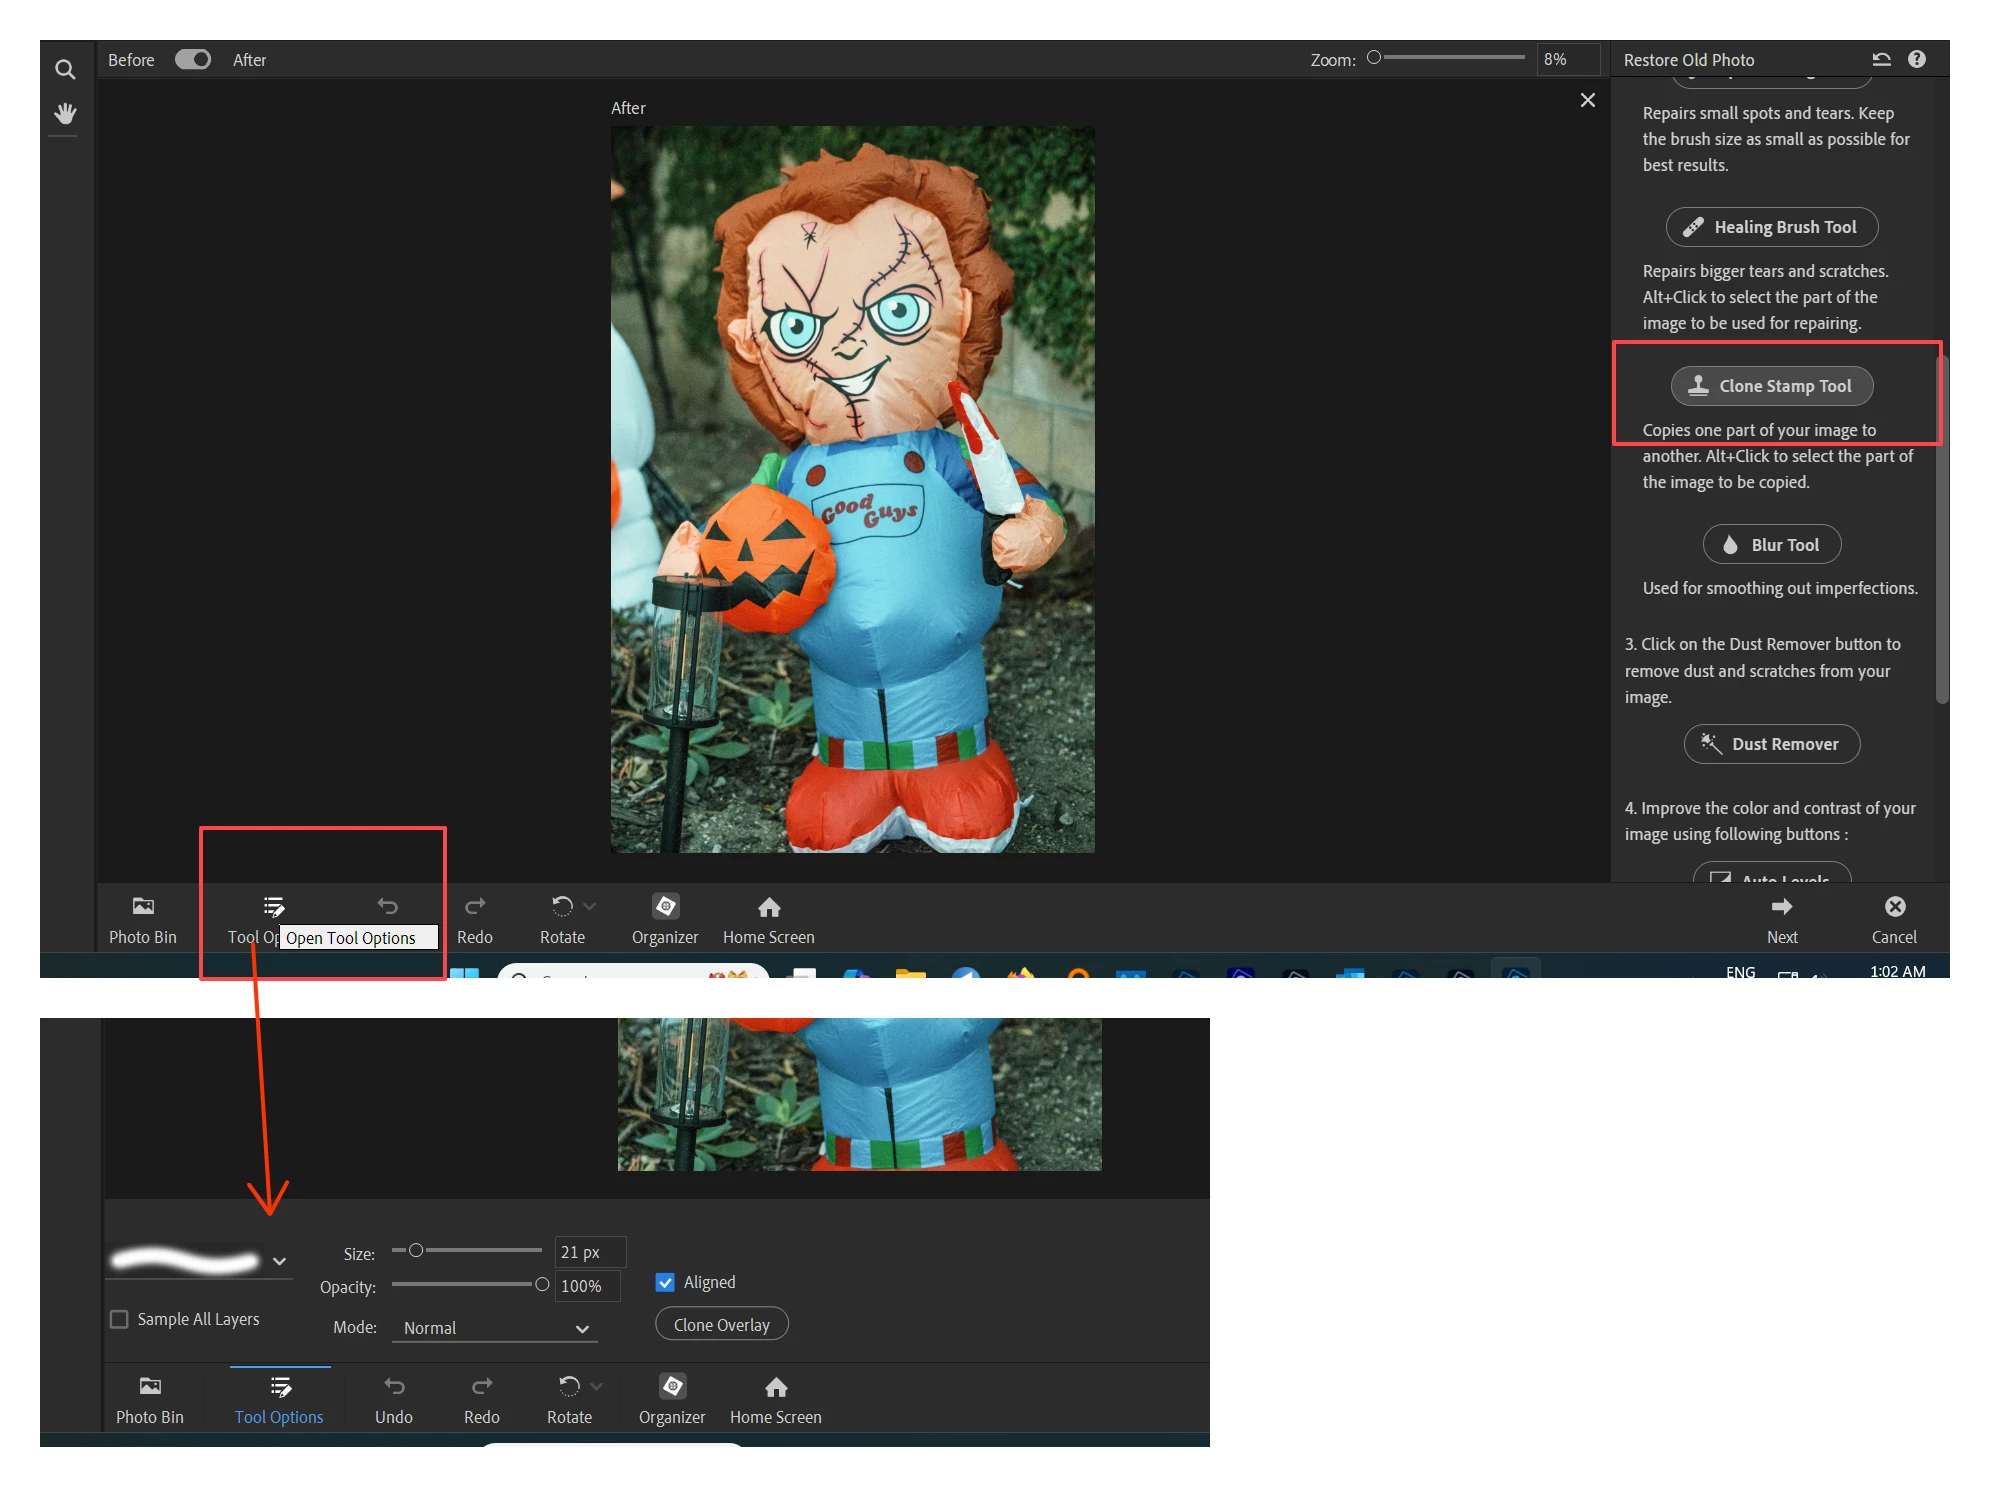Image resolution: width=1990 pixels, height=1487 pixels.
Task: Select the Zoom magnifier tool
Action: coord(65,69)
